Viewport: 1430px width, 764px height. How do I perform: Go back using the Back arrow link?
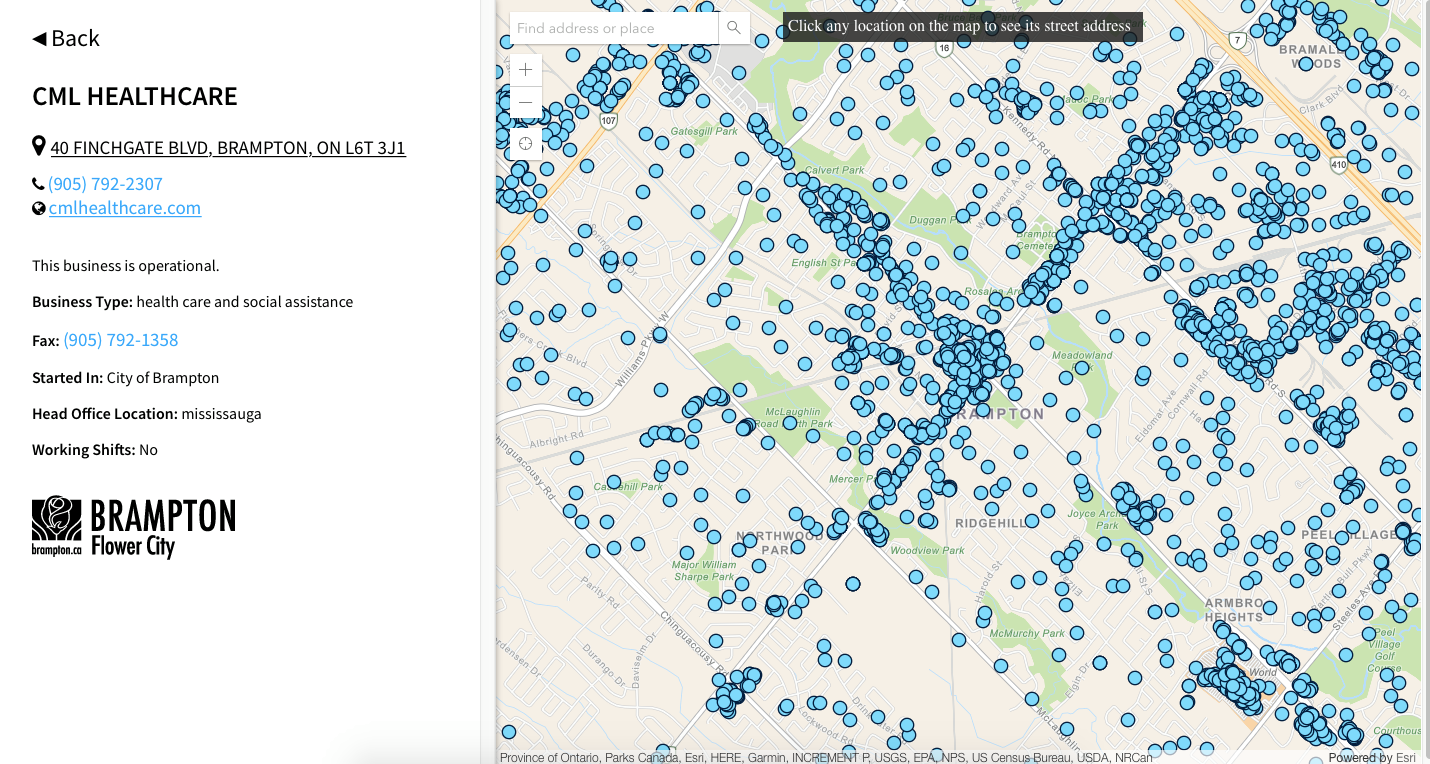[66, 38]
